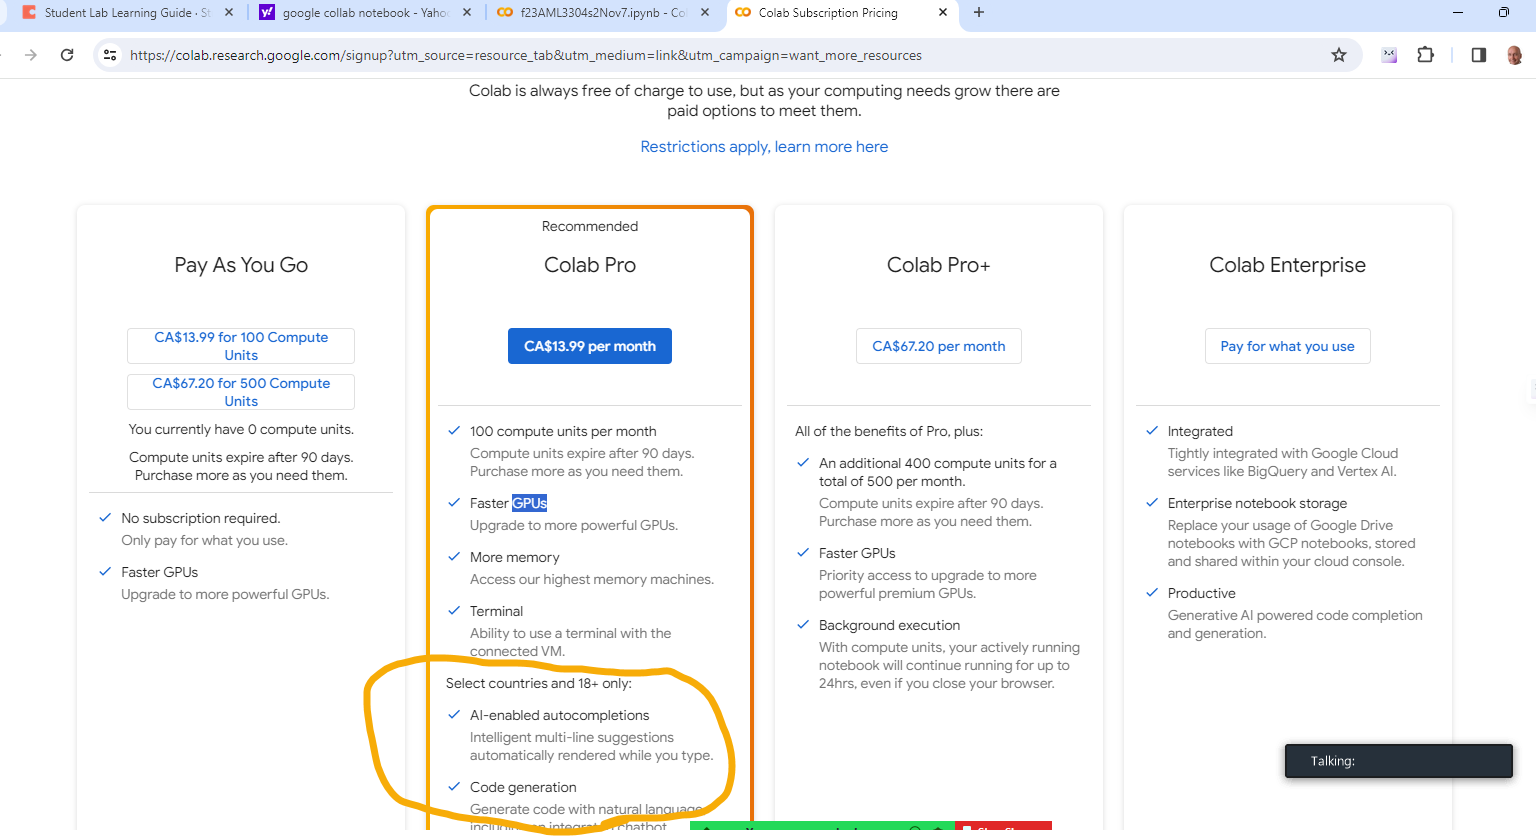Click An additional 400 compute units text
1536x837 pixels.
[x=937, y=472]
